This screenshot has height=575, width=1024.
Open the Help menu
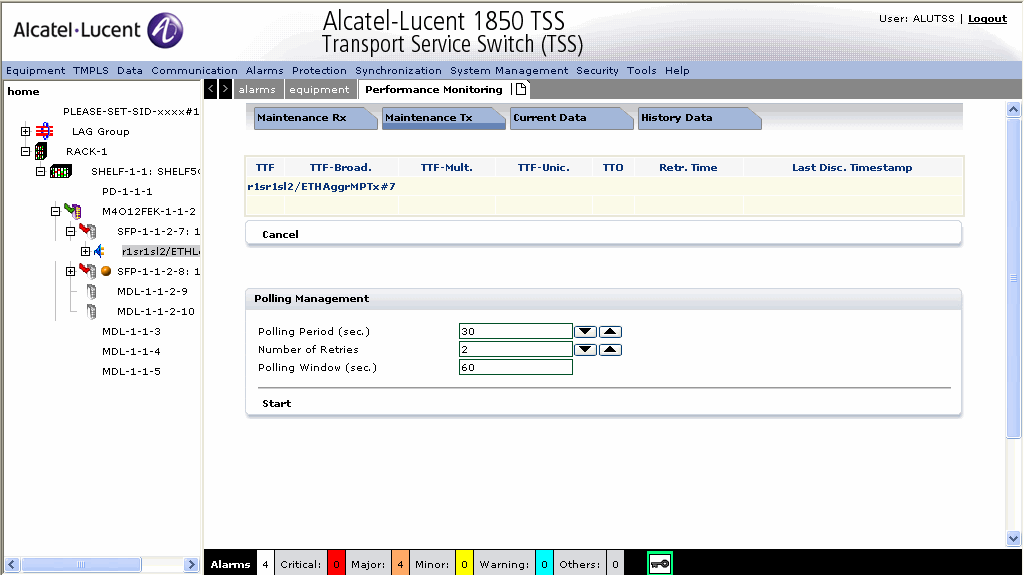tap(677, 71)
